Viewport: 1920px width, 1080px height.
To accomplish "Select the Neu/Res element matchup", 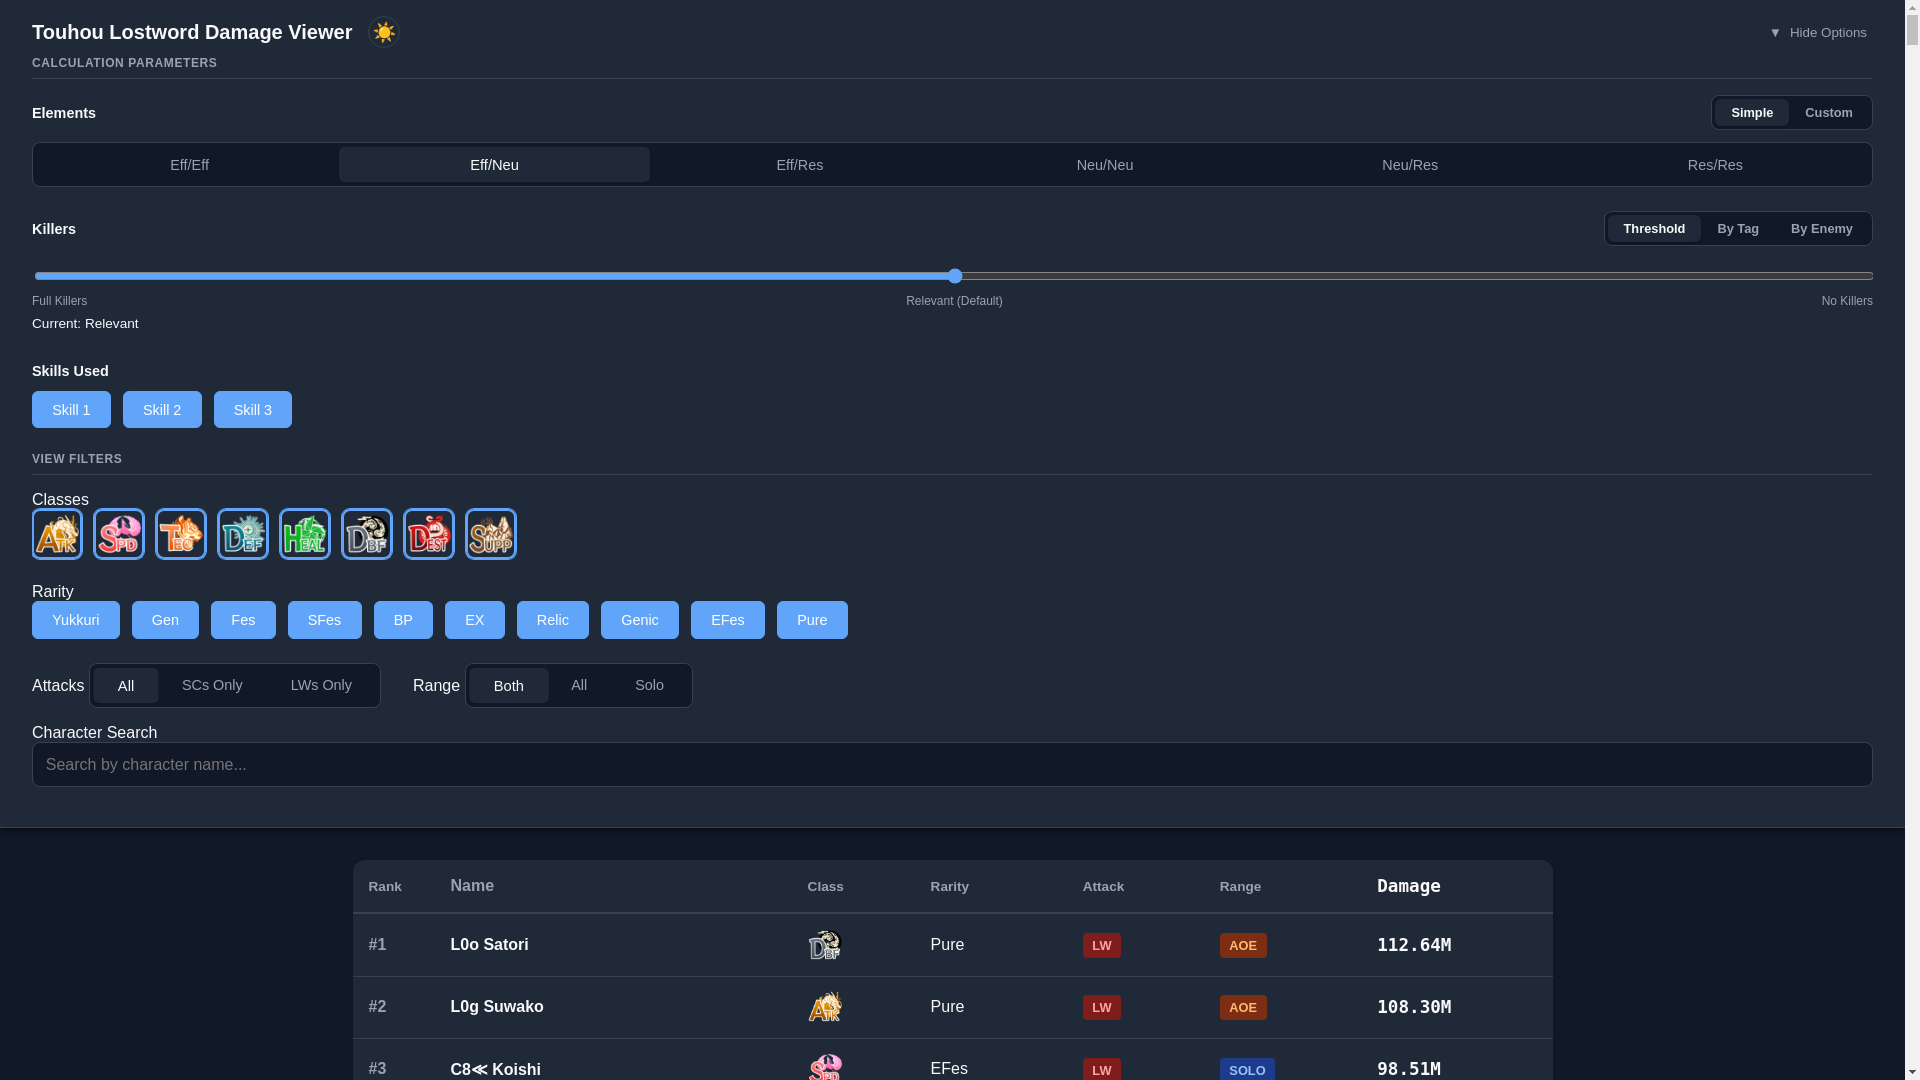I will (1410, 165).
